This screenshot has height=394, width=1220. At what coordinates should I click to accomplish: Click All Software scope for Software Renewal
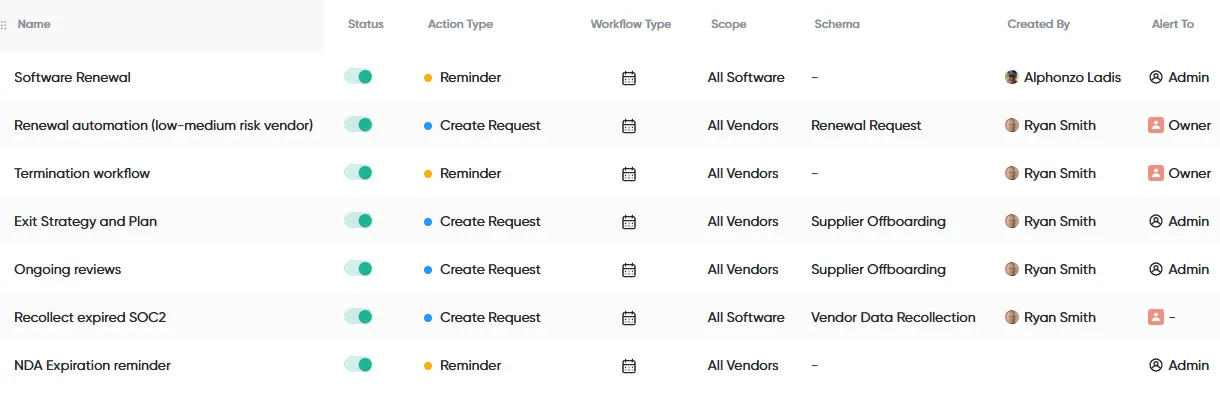point(746,77)
